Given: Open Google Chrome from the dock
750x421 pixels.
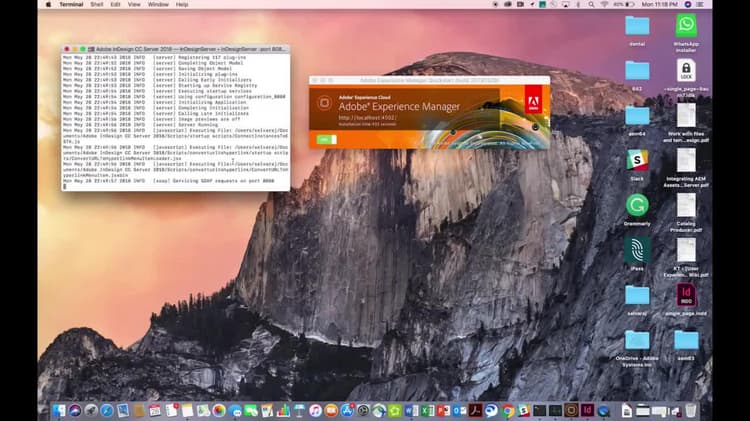Looking at the screenshot, I should tap(507, 410).
